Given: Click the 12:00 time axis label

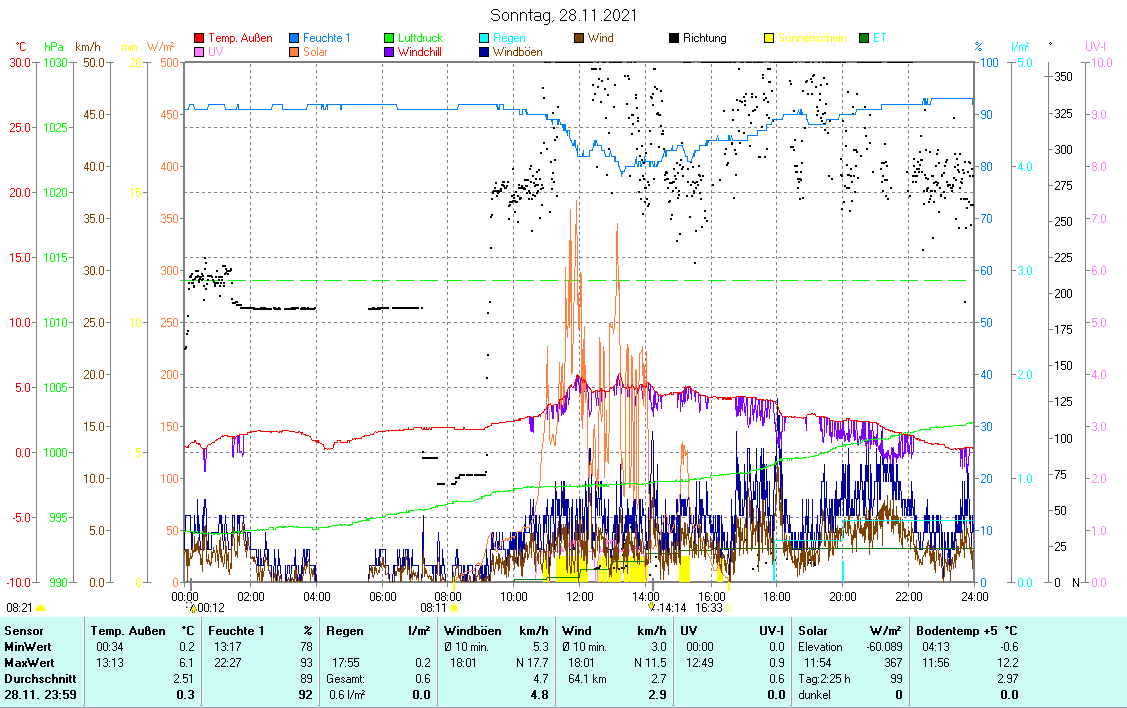Looking at the screenshot, I should [x=580, y=596].
